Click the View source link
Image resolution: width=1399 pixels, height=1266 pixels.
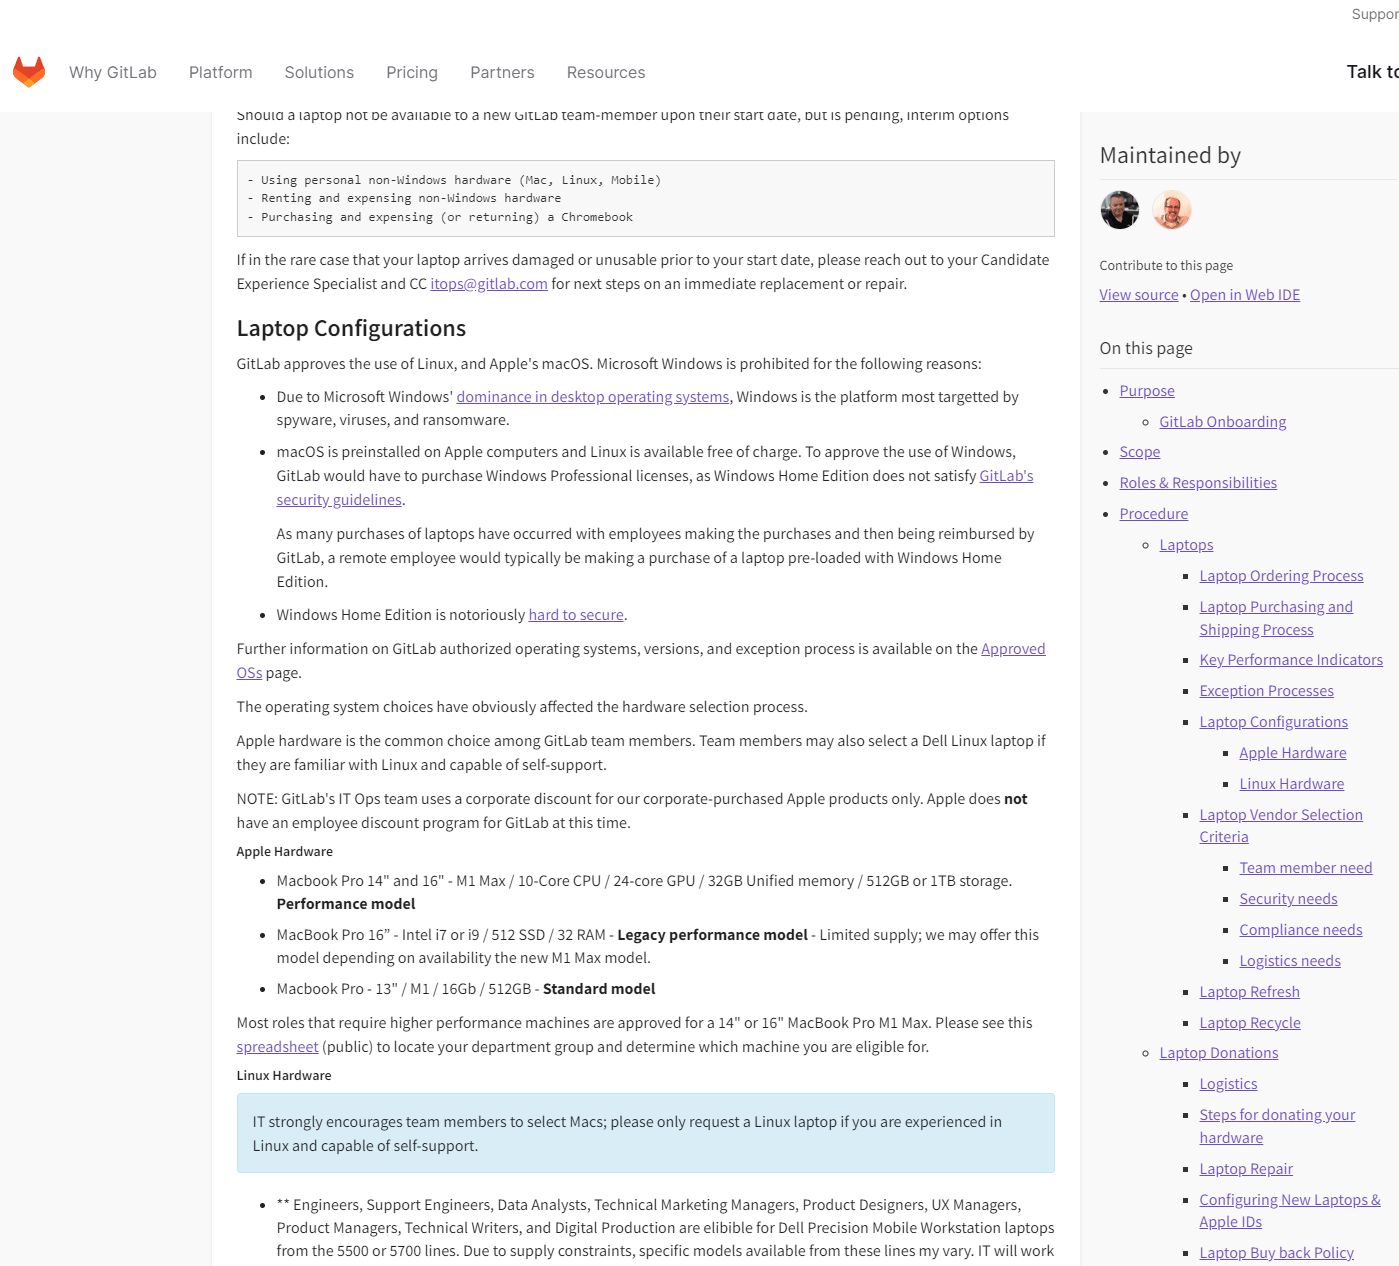(x=1138, y=294)
